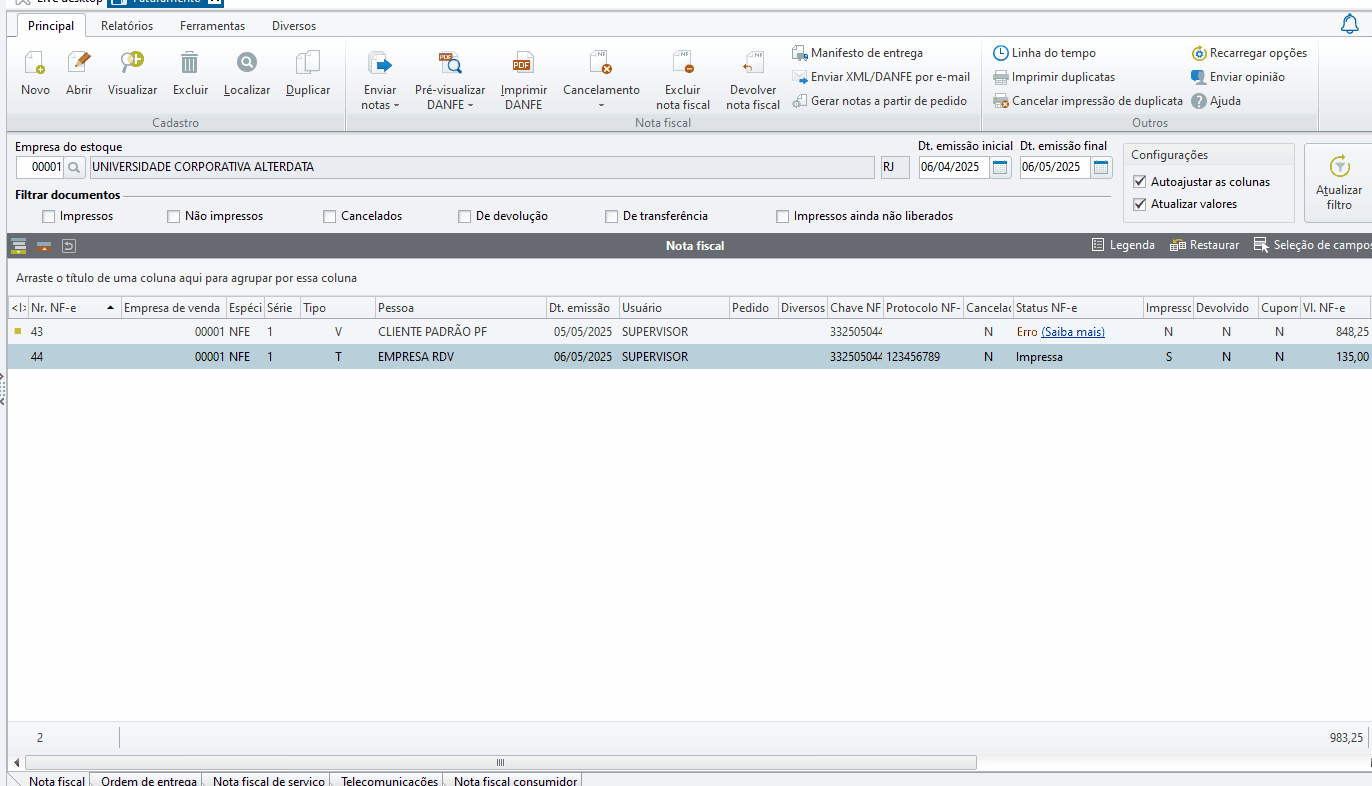Open the Nota fiscal consumidor tab
Screen dimensions: 1372x786
pos(514,781)
